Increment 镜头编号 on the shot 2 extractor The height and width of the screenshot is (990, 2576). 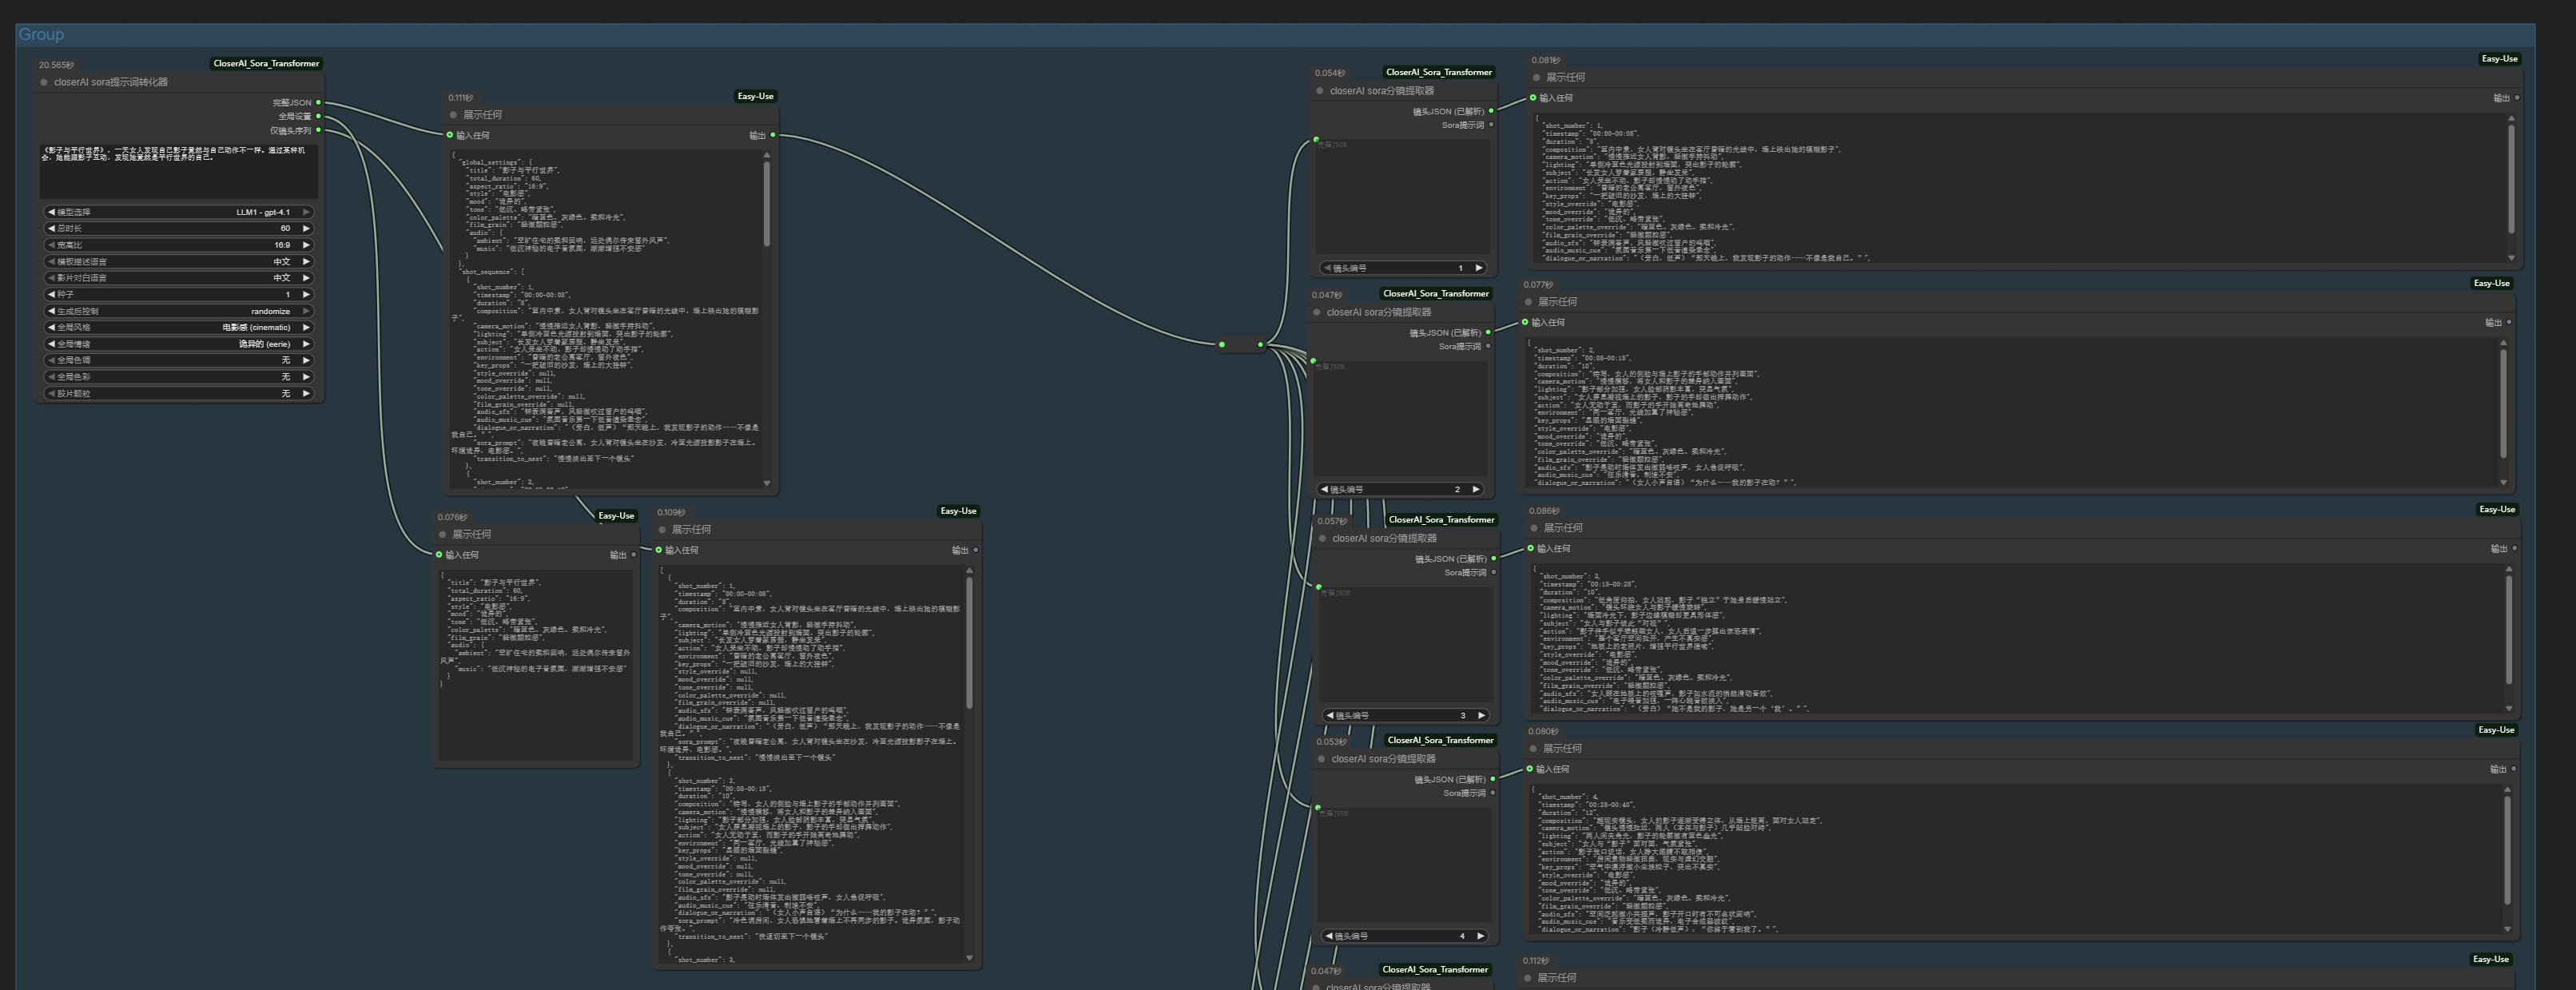pos(1476,489)
